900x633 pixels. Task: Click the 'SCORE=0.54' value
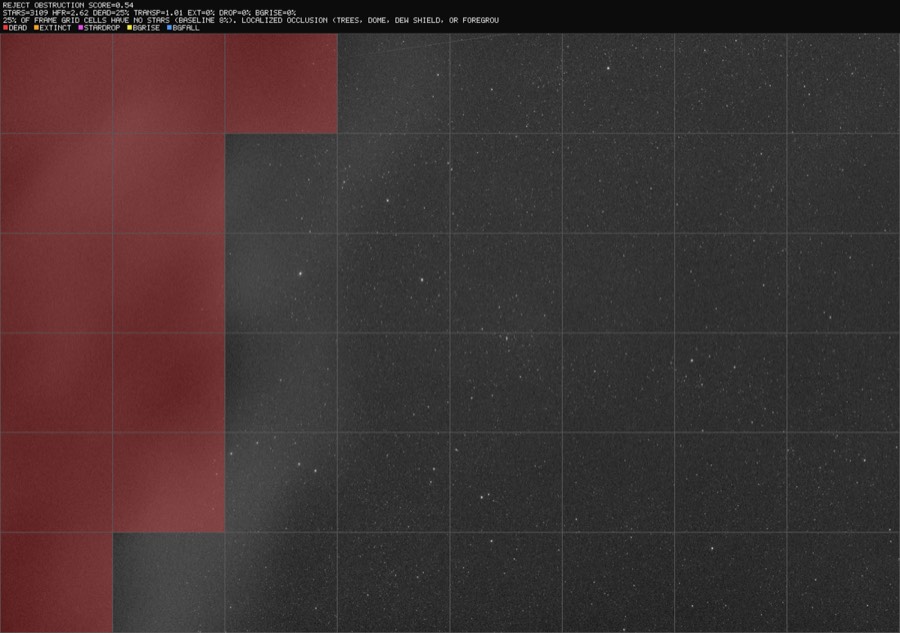pos(111,5)
